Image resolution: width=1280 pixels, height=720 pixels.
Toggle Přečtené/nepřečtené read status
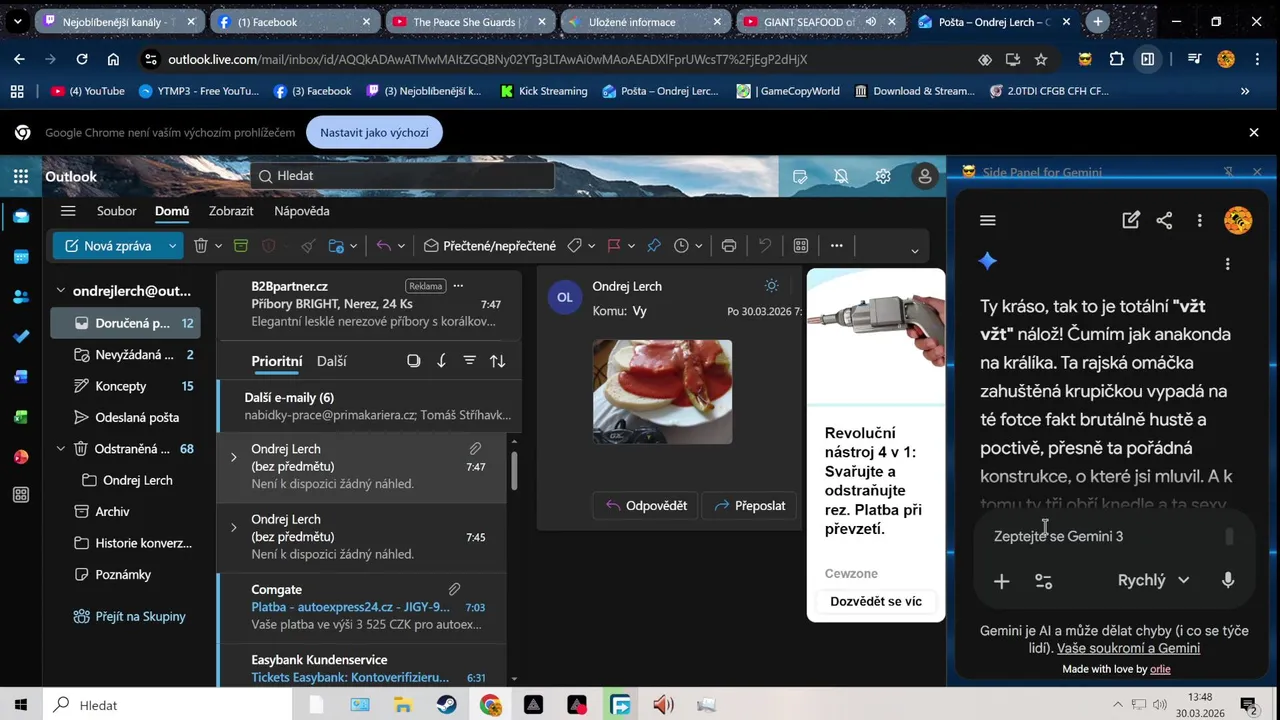coord(490,246)
